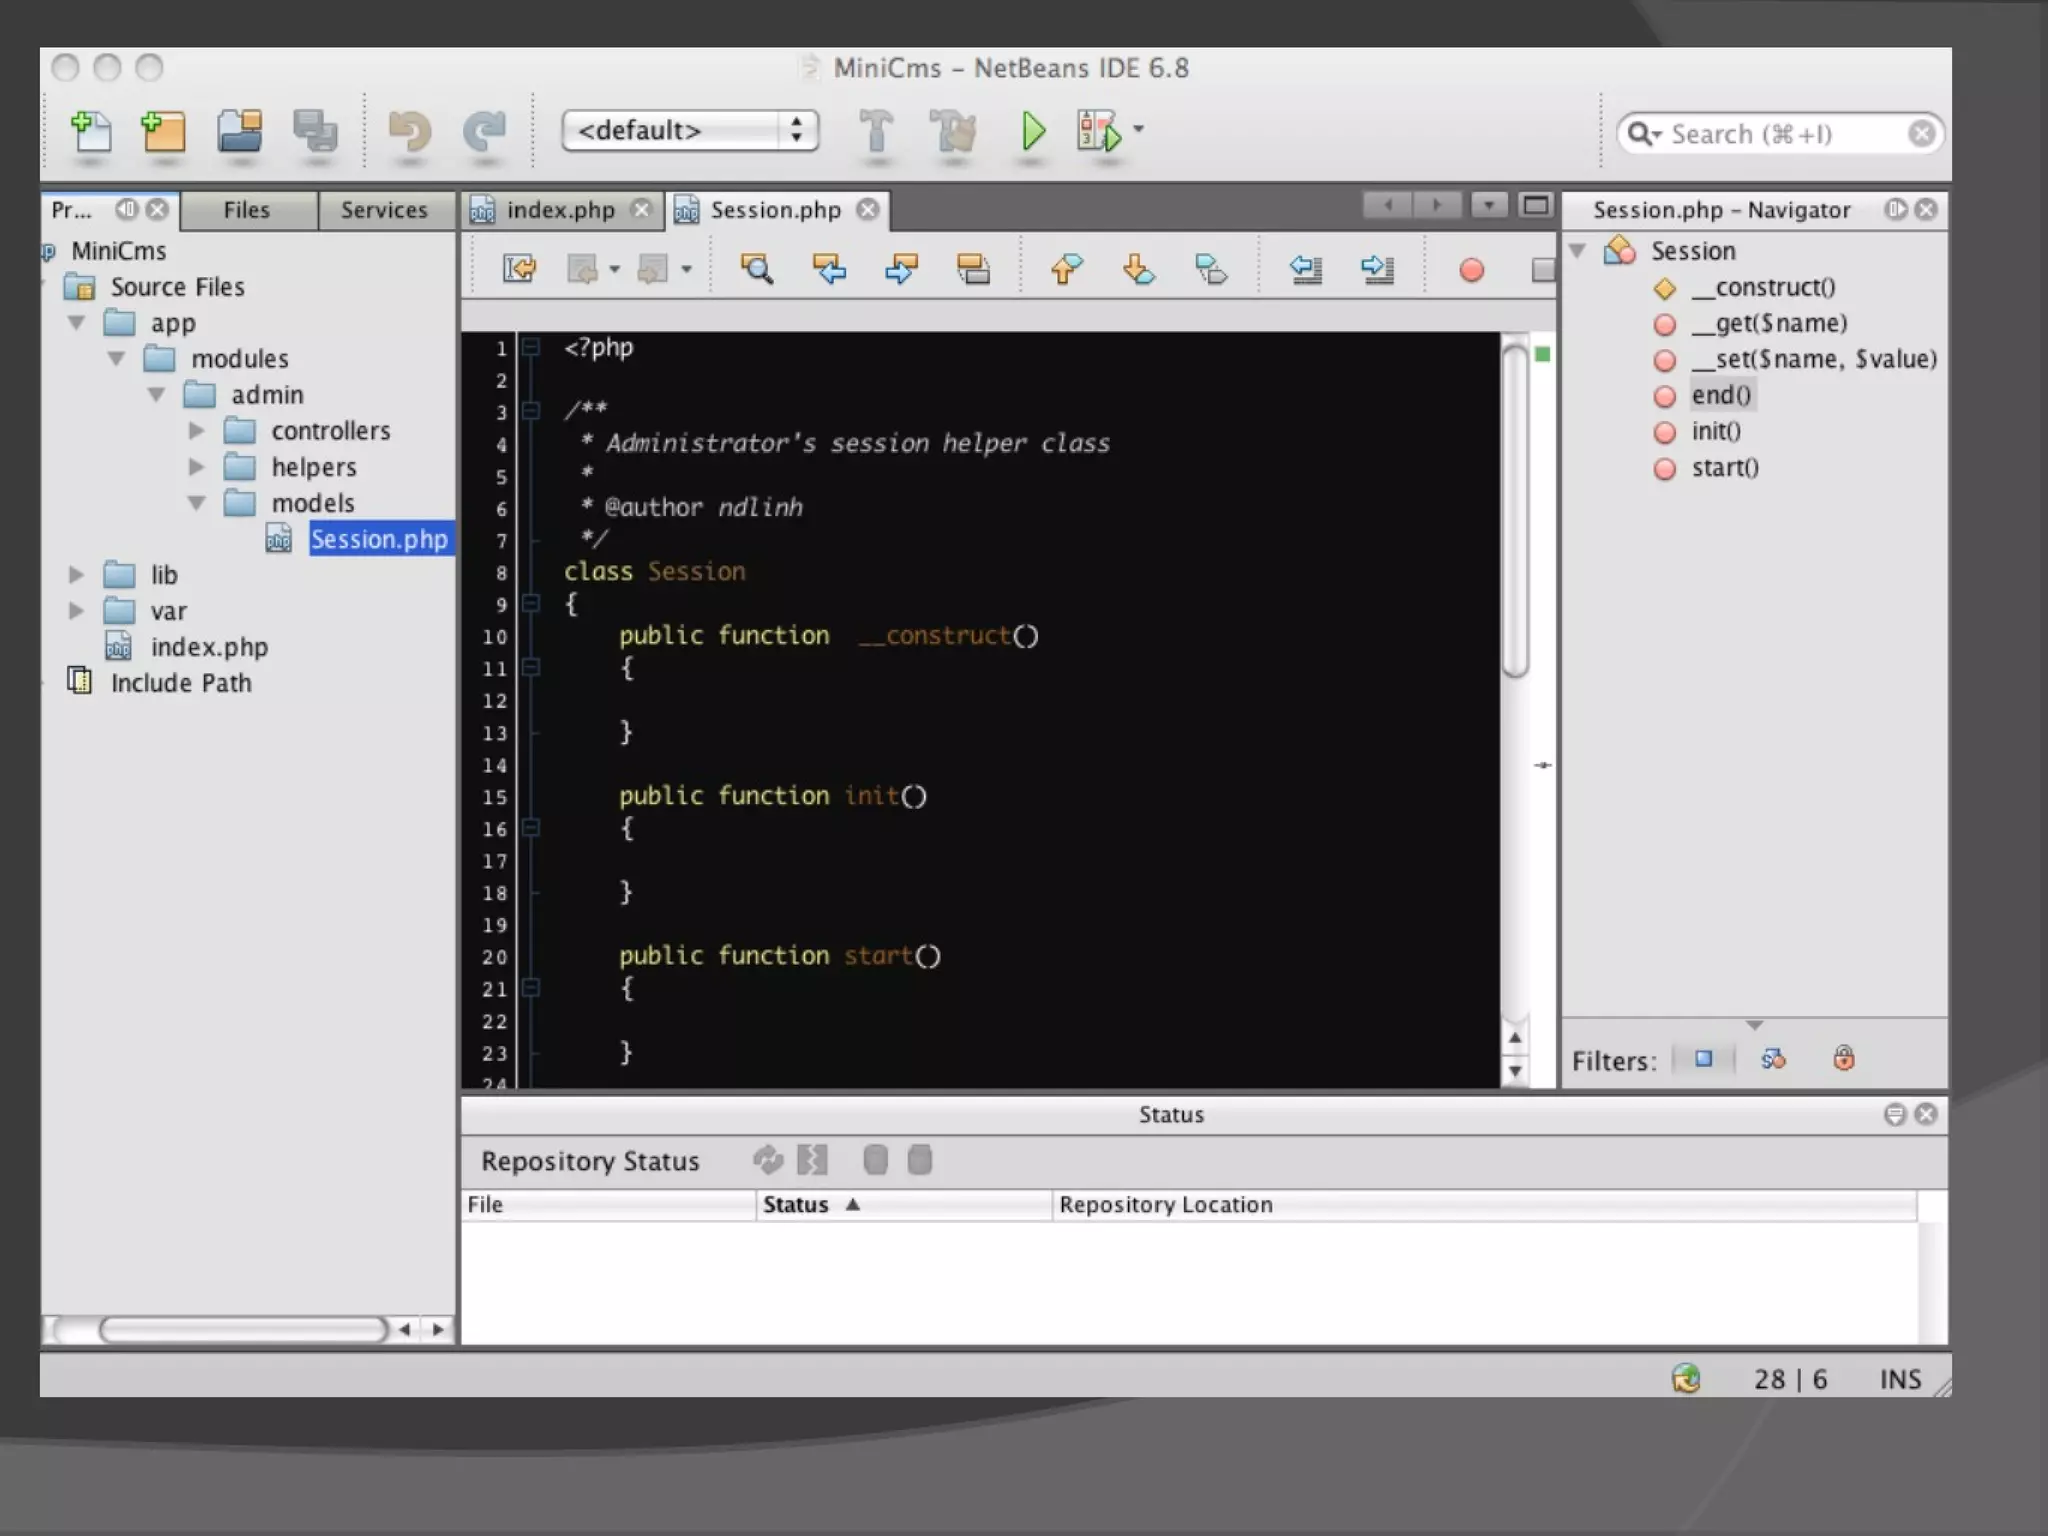Toggle the non-static filter in Navigator
Screen dimensions: 2048x1536
point(1773,1059)
